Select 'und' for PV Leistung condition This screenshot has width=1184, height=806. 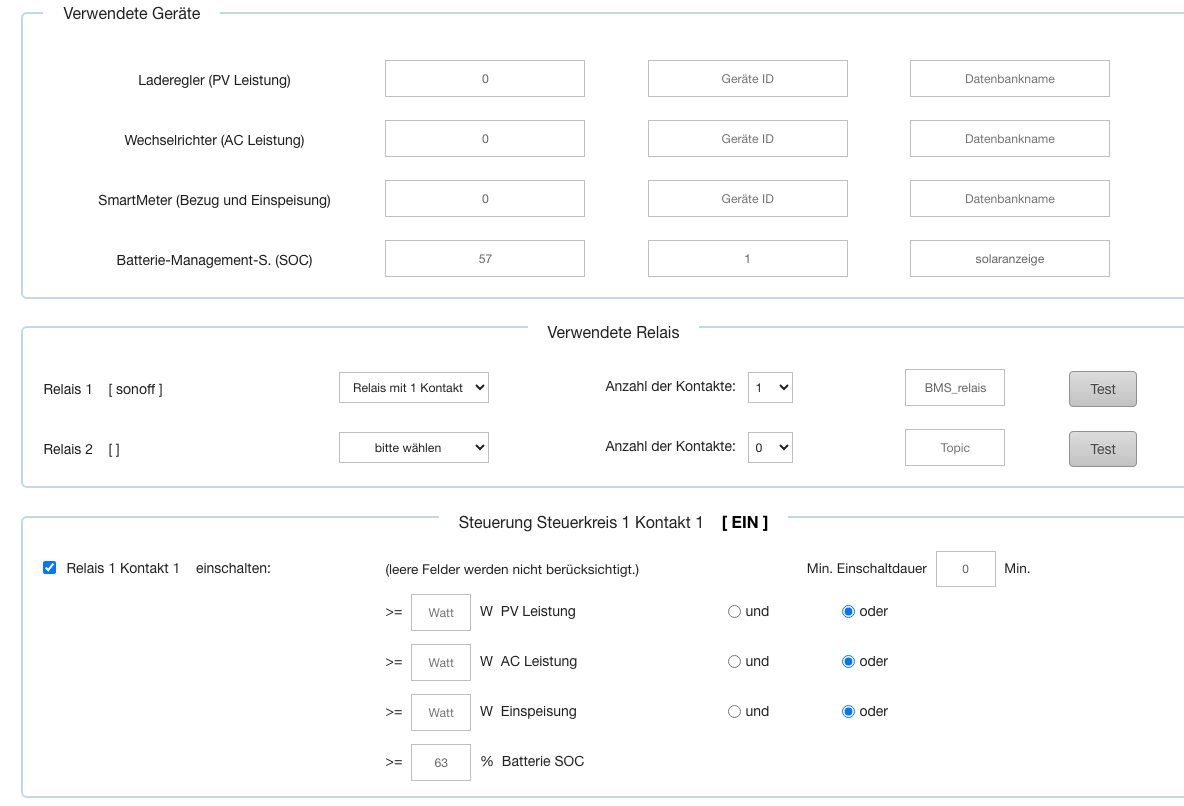[734, 612]
